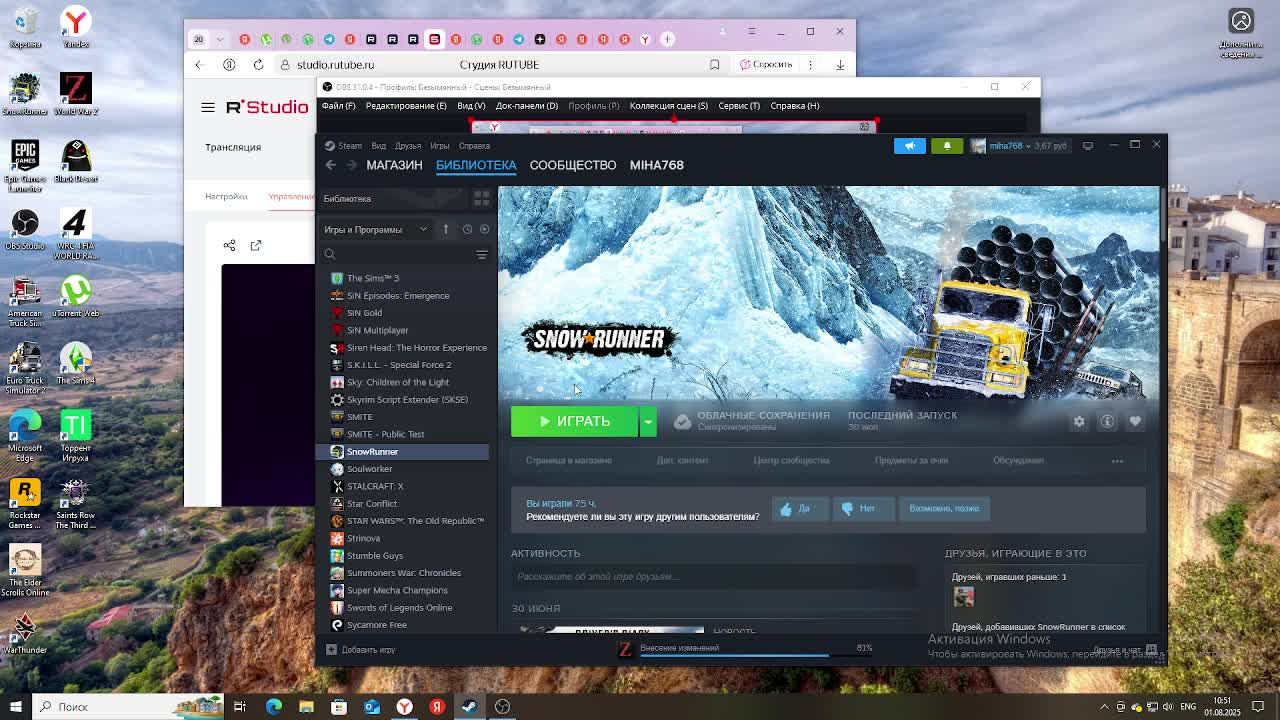Open Steam game settings gear icon
This screenshot has width=1280, height=720.
click(x=1079, y=422)
